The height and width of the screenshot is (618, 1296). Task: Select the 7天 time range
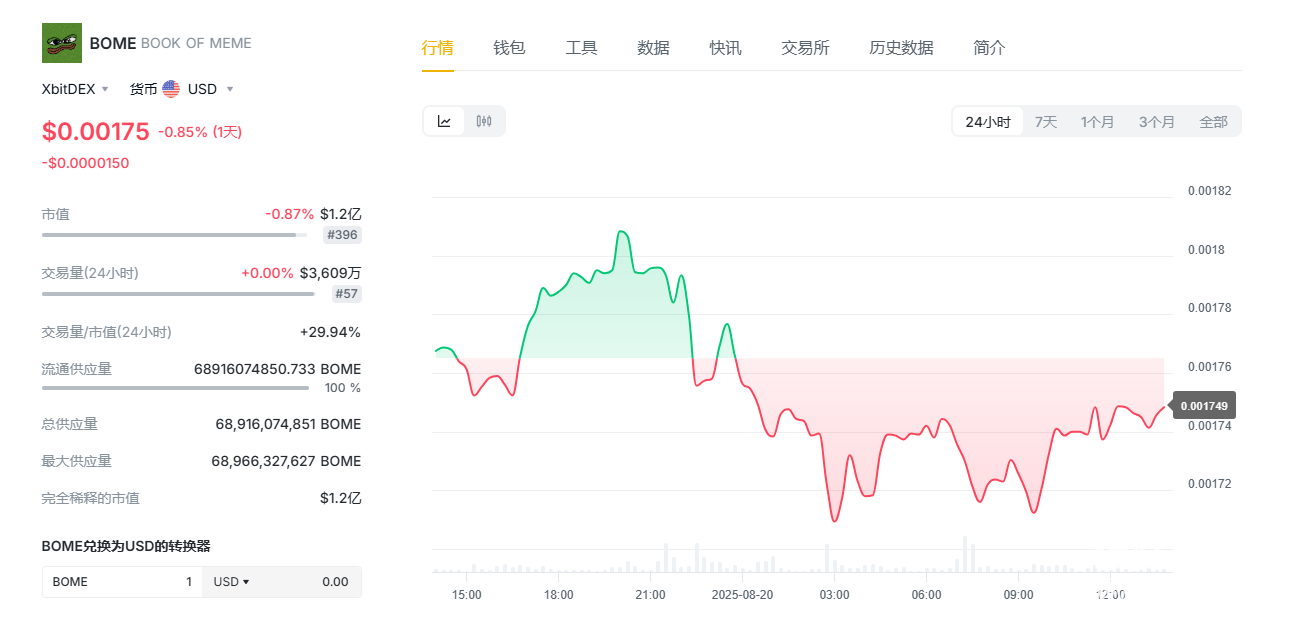1045,122
